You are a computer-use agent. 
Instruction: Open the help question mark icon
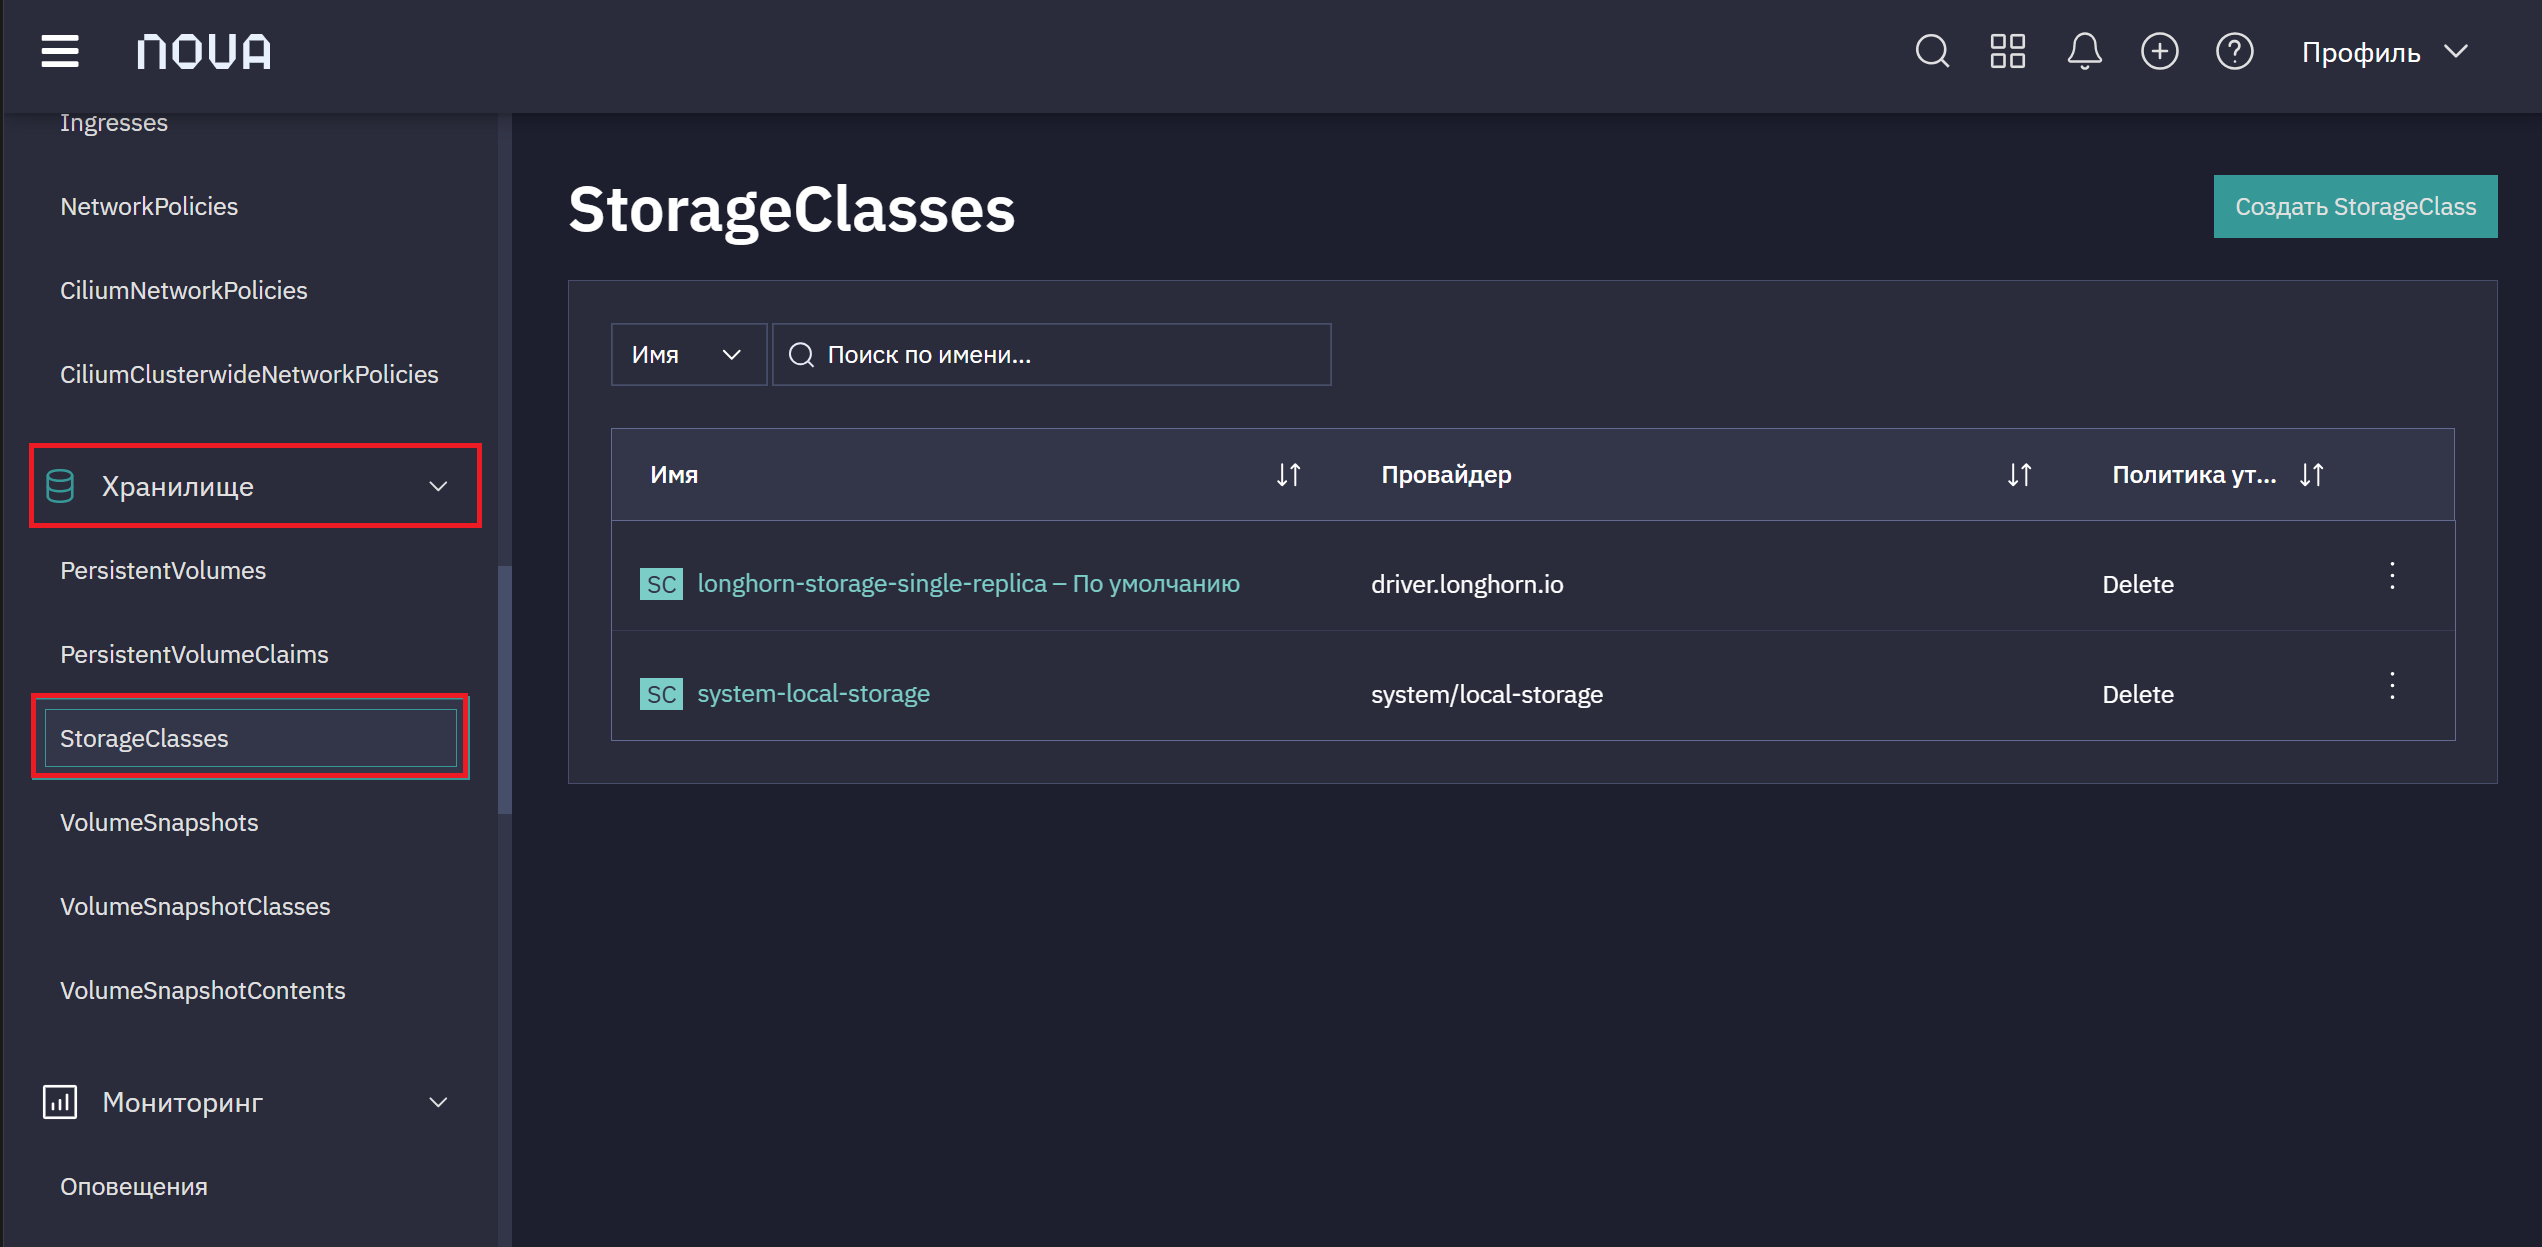(x=2234, y=51)
